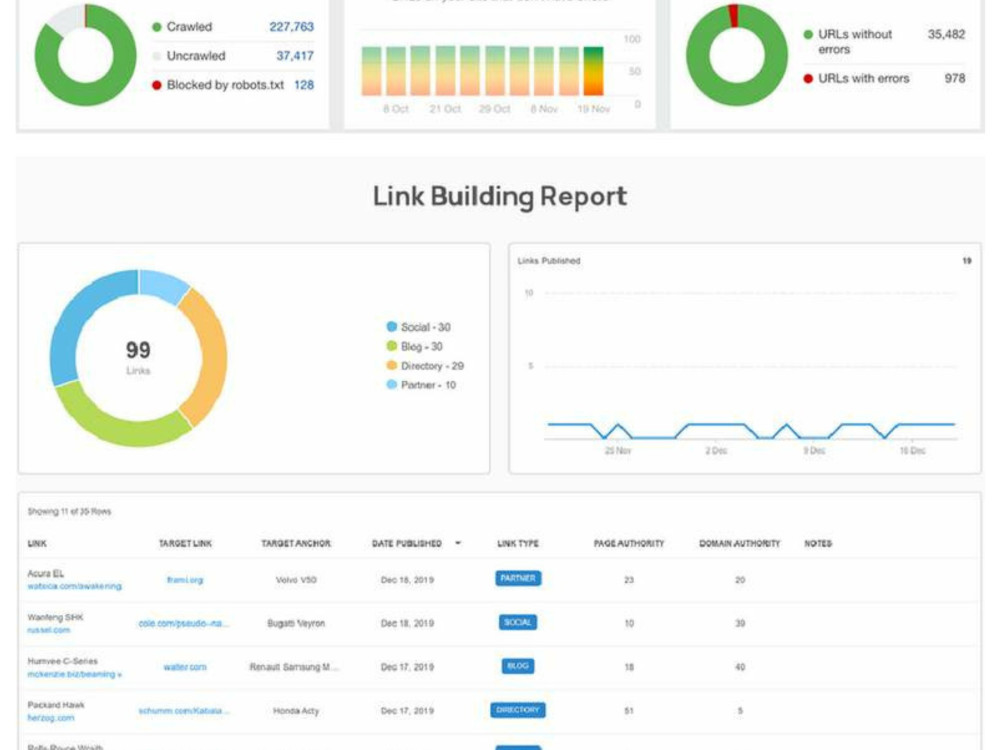
Task: Open the russel.com link under Wanfeng SHK
Action: 48,630
